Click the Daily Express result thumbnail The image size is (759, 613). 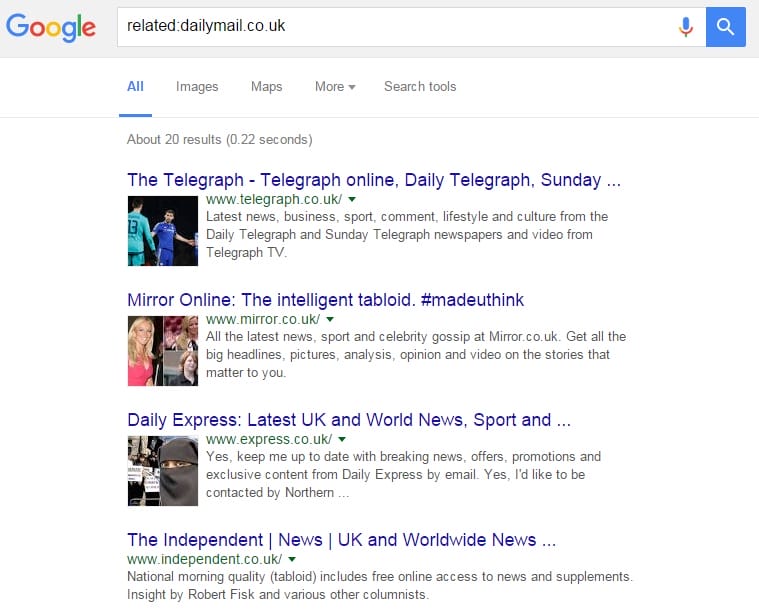tap(162, 471)
